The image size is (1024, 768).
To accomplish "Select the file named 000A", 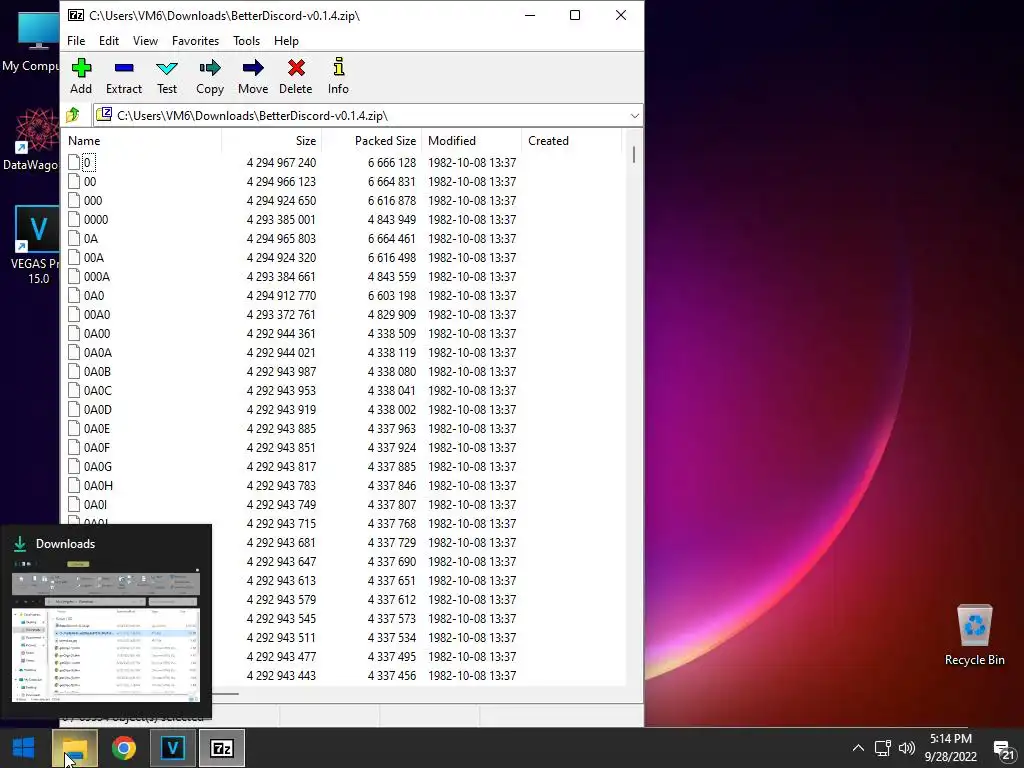I will (x=97, y=276).
